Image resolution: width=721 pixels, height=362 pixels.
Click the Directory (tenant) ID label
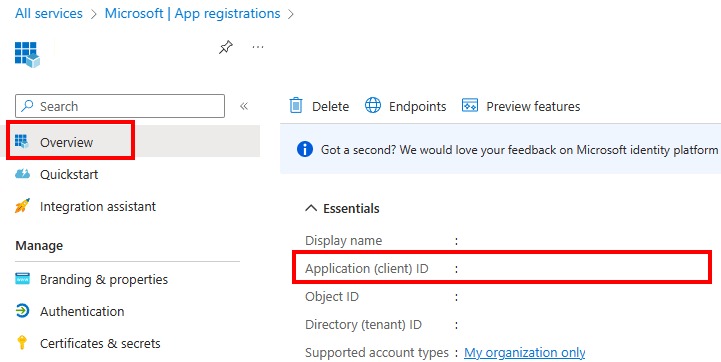363,325
